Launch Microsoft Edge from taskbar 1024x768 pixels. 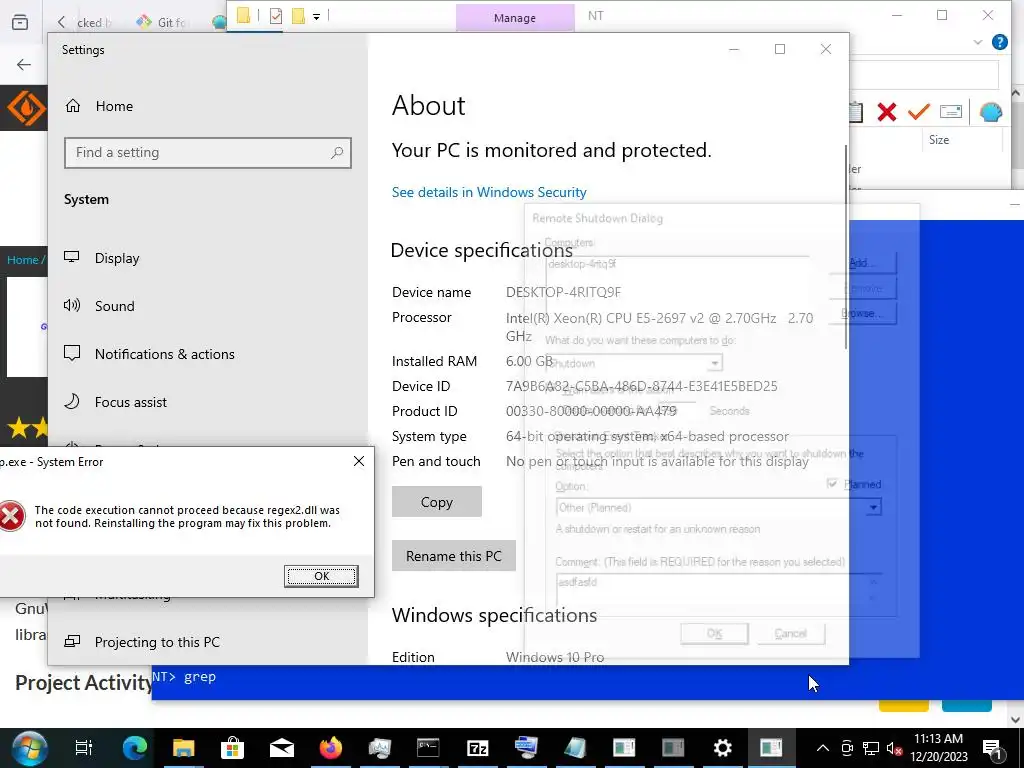point(135,748)
